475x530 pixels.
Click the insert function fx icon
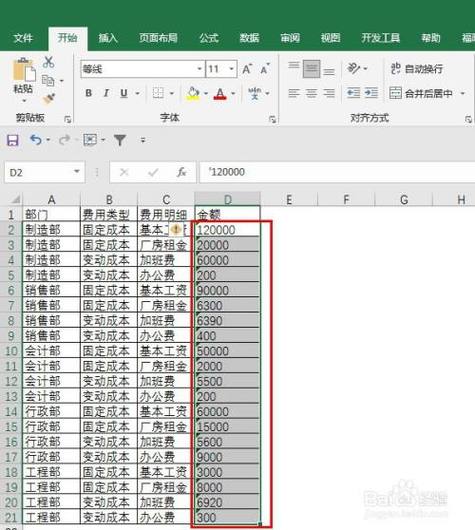pyautogui.click(x=182, y=172)
